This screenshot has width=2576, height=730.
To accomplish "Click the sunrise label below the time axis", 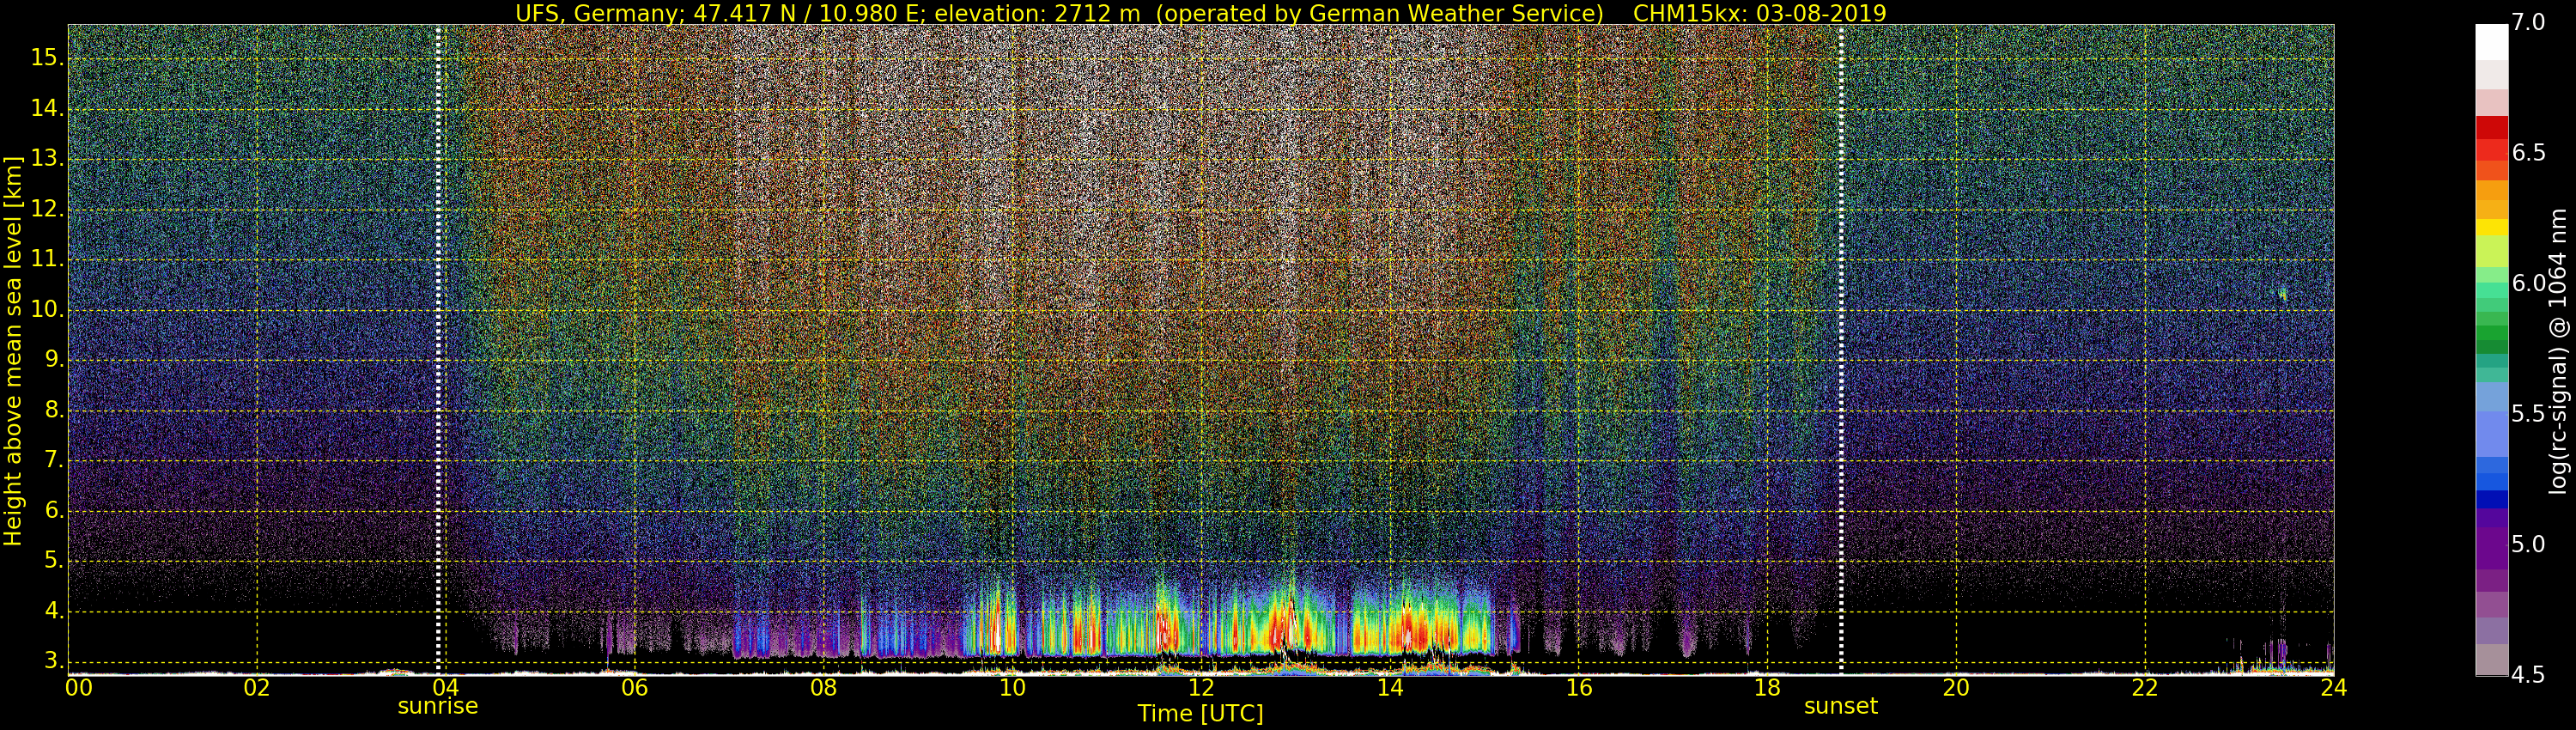I will point(438,706).
